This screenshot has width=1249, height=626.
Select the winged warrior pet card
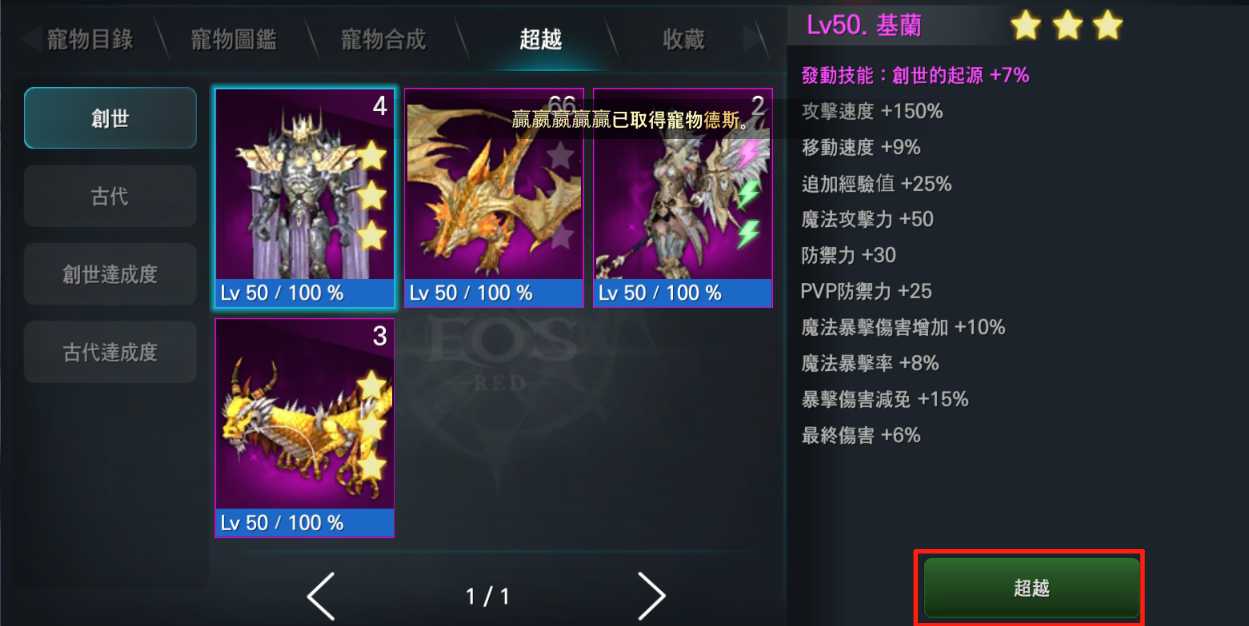point(683,197)
